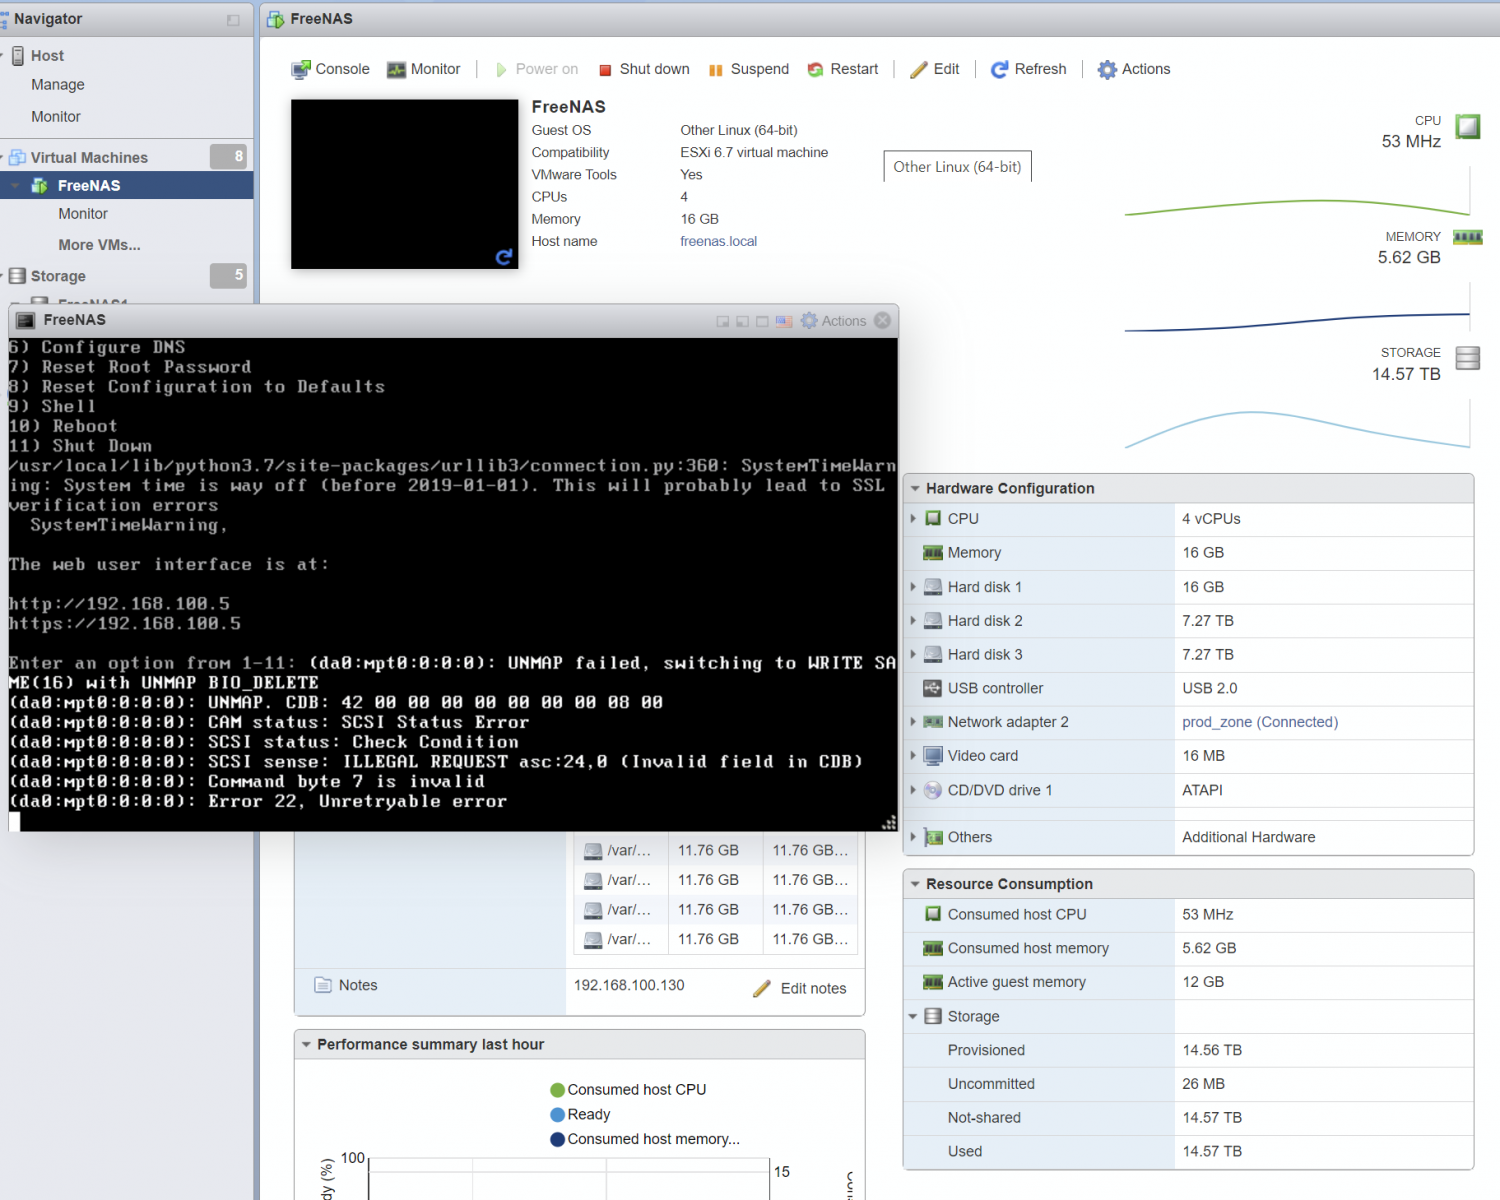The width and height of the screenshot is (1500, 1200).
Task: Click More VMs... in Navigator
Action: tap(99, 245)
